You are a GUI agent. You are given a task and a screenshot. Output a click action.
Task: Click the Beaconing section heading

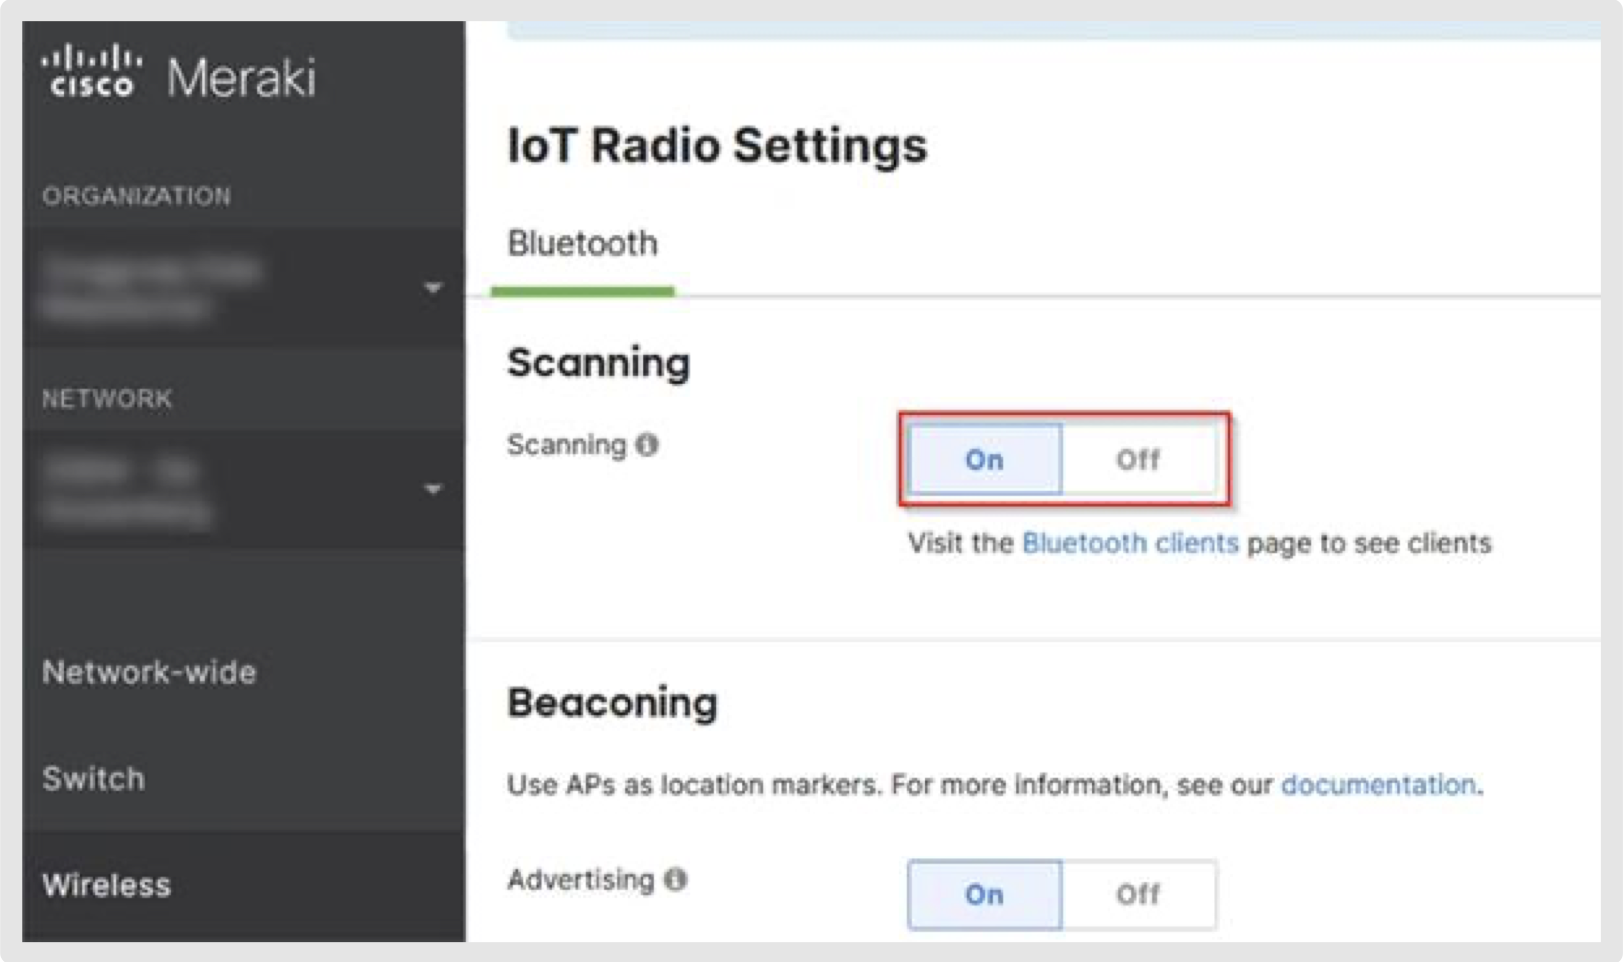pyautogui.click(x=612, y=703)
